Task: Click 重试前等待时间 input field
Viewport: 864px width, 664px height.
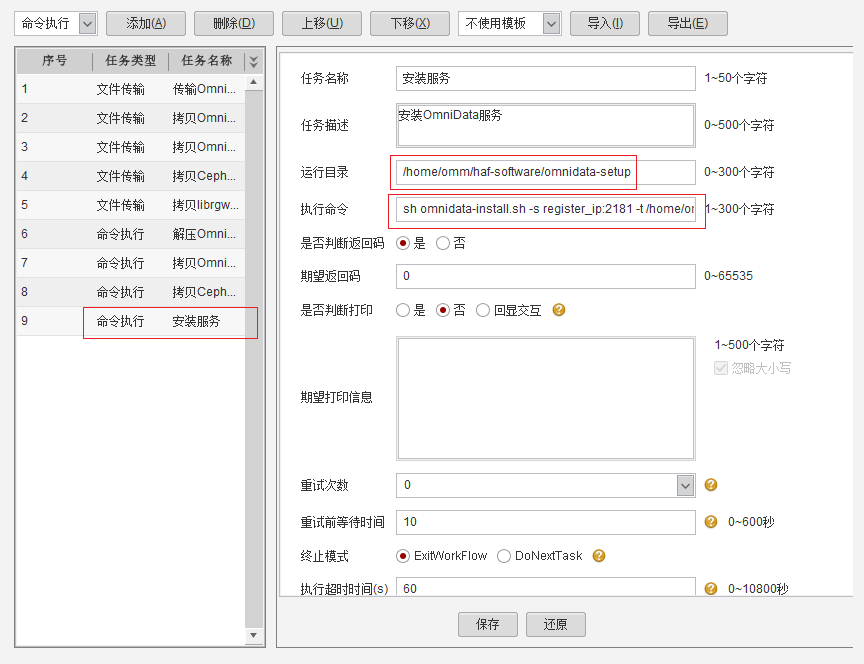Action: (x=546, y=522)
